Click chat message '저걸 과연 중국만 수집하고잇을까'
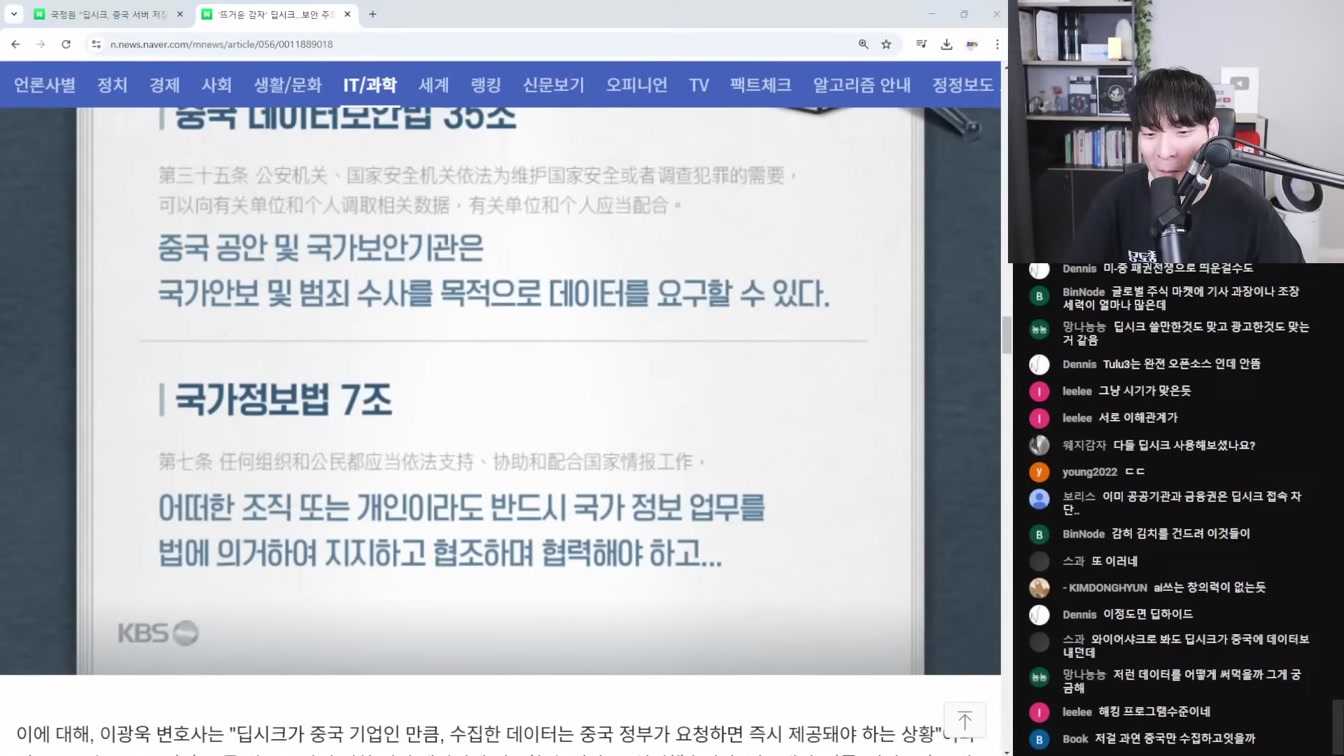The width and height of the screenshot is (1344, 756). (1175, 739)
